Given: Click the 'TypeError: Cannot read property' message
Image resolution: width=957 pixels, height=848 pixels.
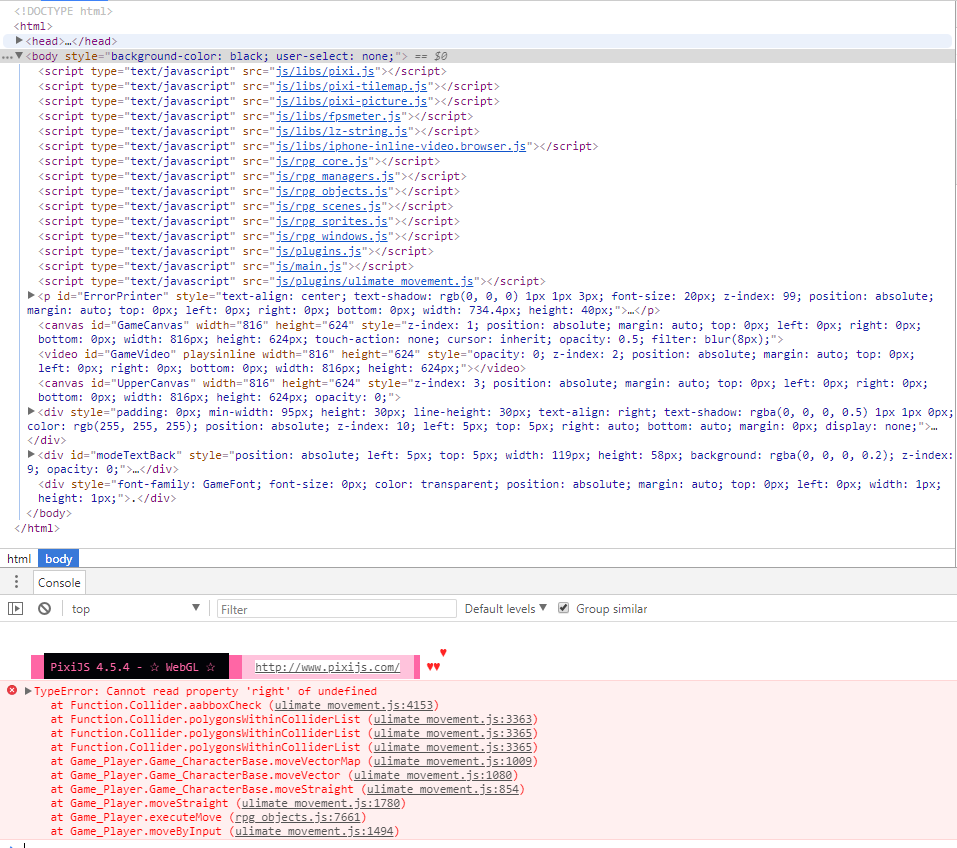Looking at the screenshot, I should click(x=205, y=691).
